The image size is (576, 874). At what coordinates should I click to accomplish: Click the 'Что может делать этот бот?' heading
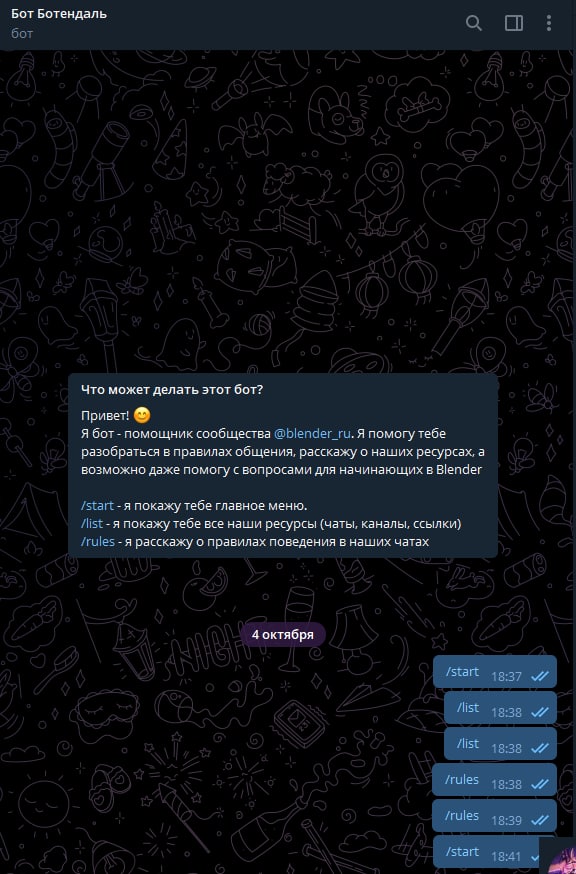pos(172,390)
